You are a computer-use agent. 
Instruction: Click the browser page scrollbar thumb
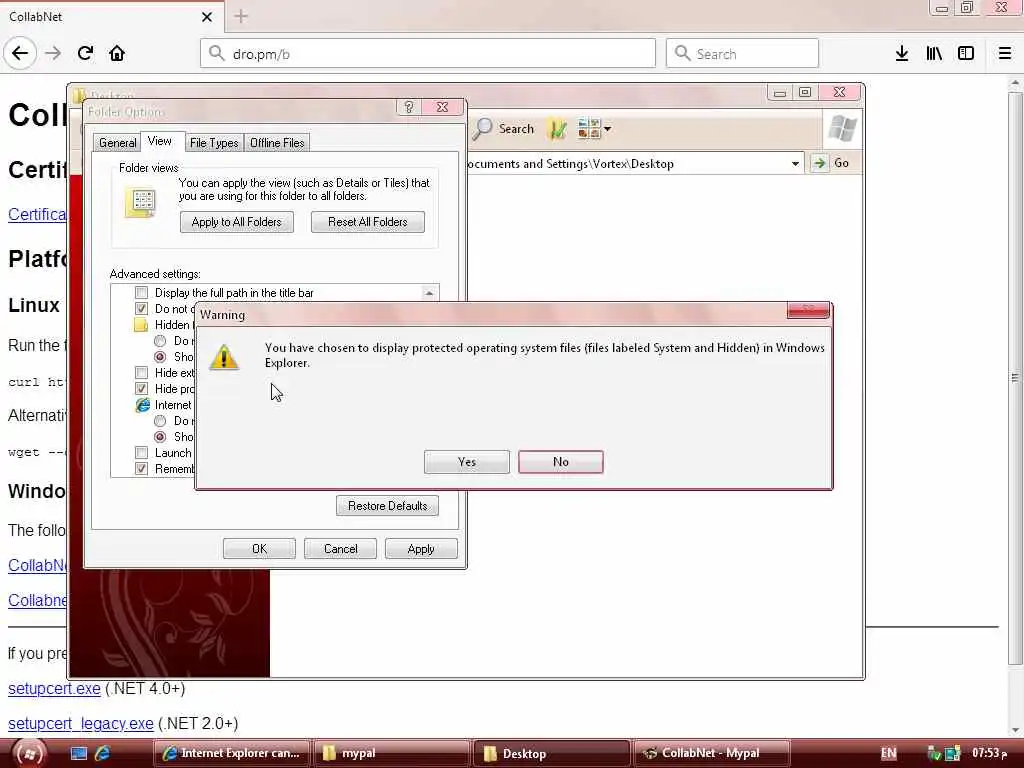click(x=1014, y=377)
